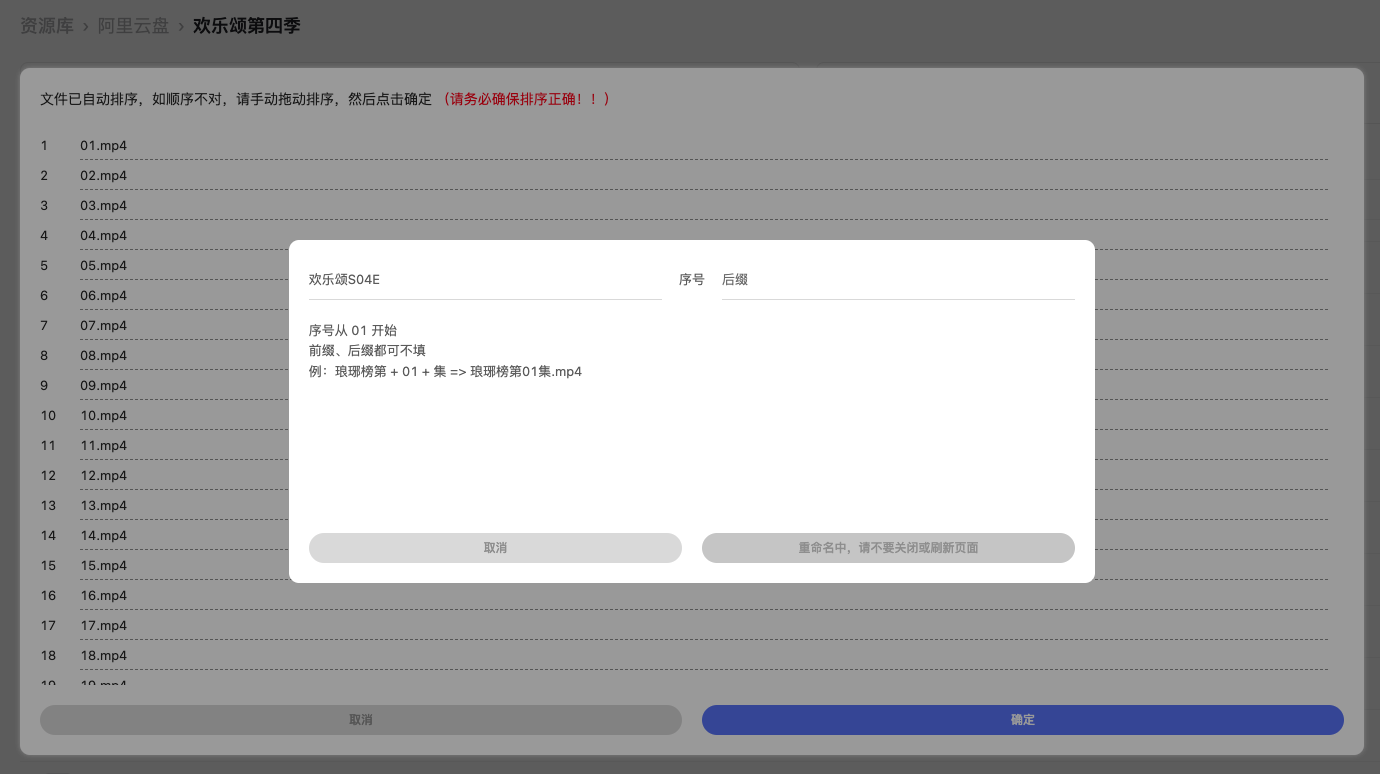Select the 14.mp4 file row
The image size is (1380, 774).
(x=104, y=536)
